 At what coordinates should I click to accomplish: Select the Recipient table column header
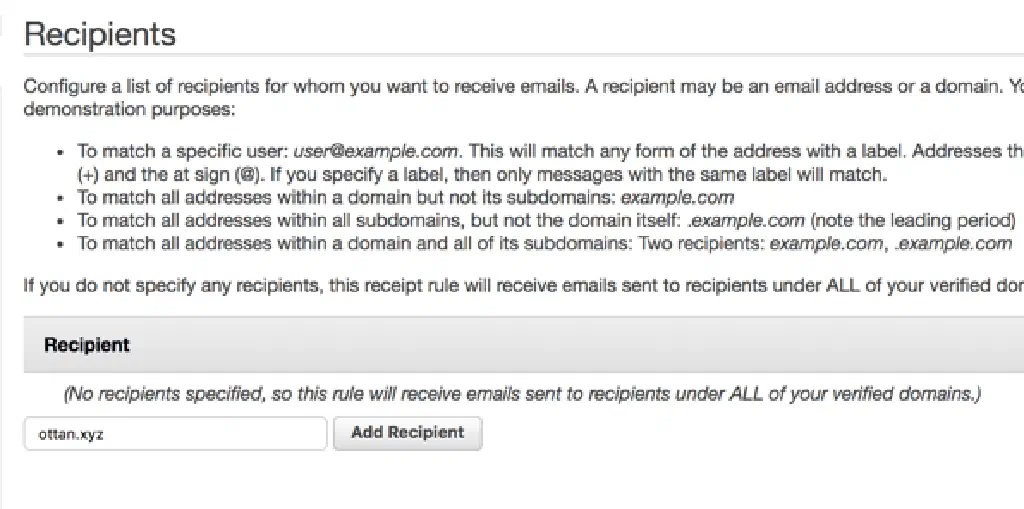click(87, 345)
